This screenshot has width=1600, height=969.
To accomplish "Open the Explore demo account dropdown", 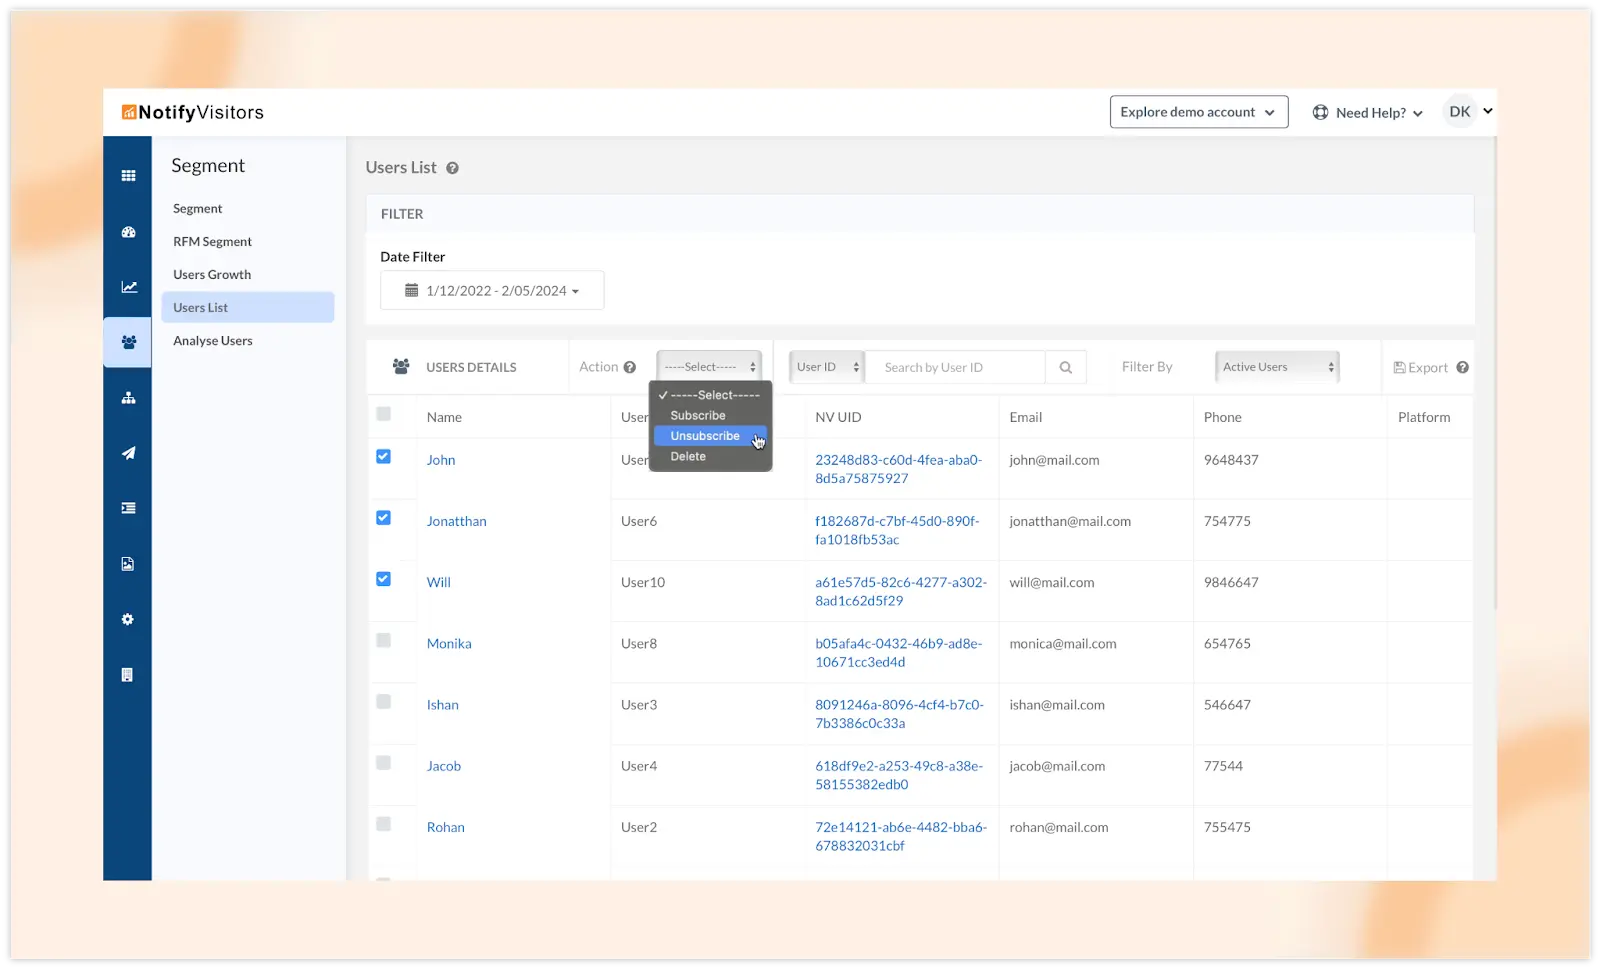I will click(x=1198, y=113).
